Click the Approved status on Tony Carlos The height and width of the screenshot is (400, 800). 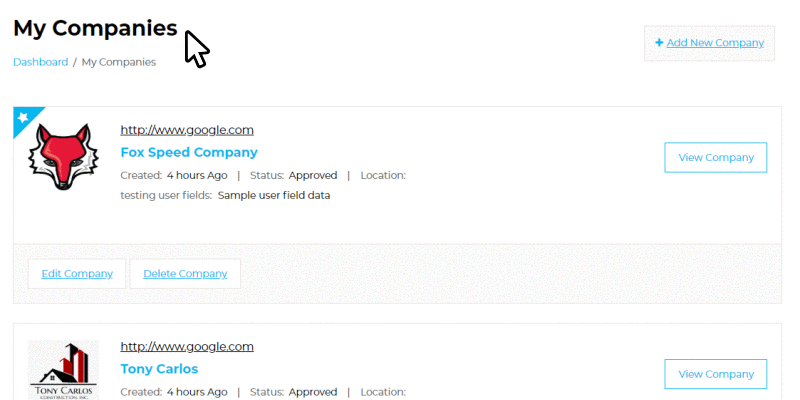pyautogui.click(x=313, y=392)
